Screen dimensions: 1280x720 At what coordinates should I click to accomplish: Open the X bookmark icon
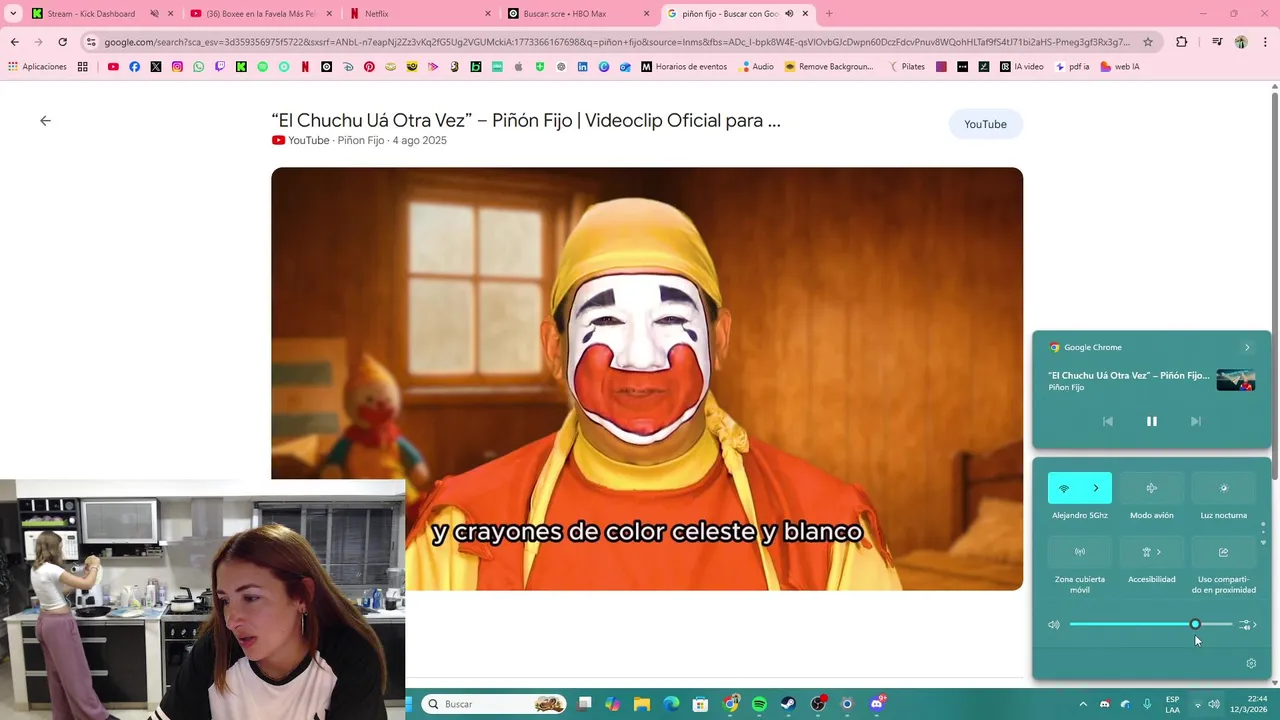point(156,67)
